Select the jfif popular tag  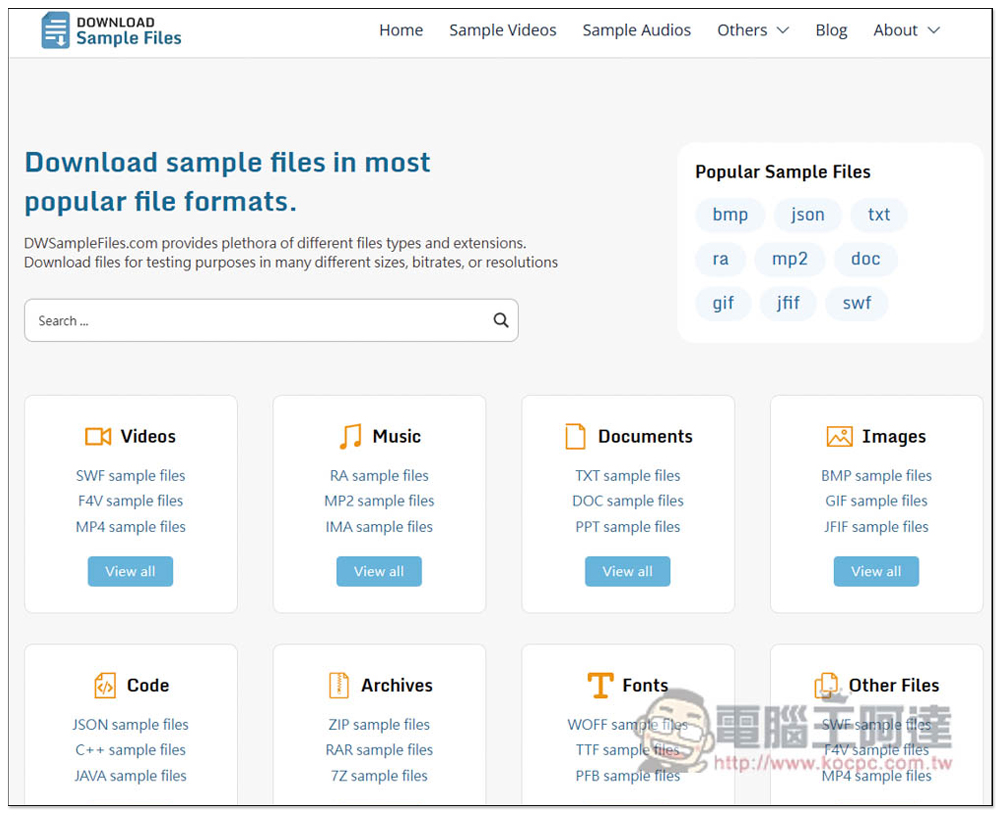[x=788, y=303]
